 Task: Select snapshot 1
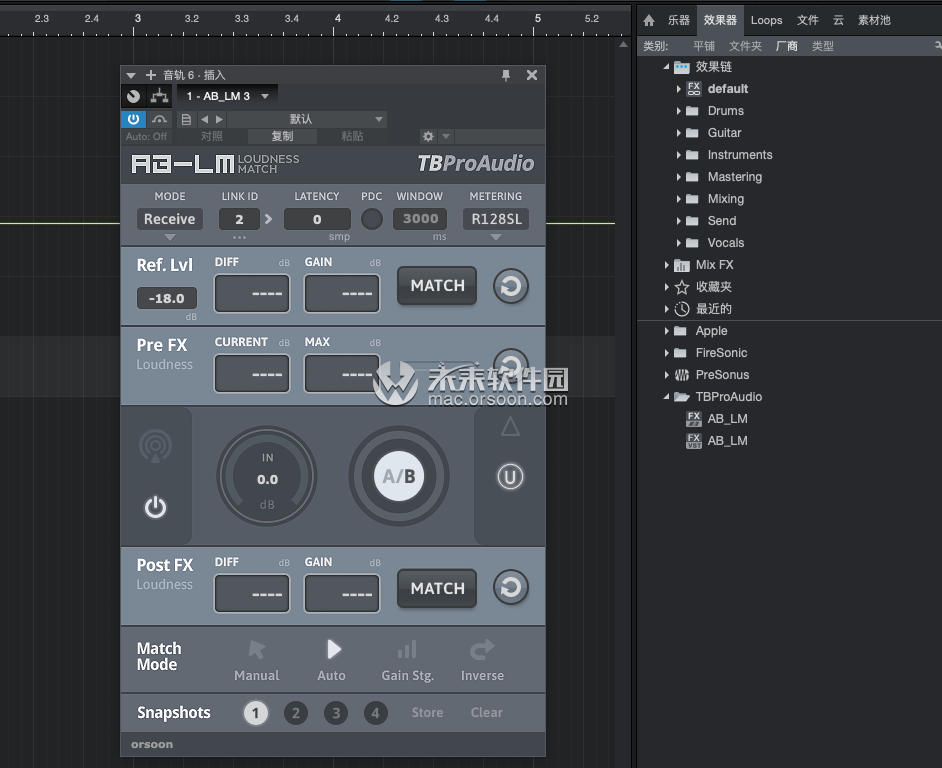(x=256, y=713)
